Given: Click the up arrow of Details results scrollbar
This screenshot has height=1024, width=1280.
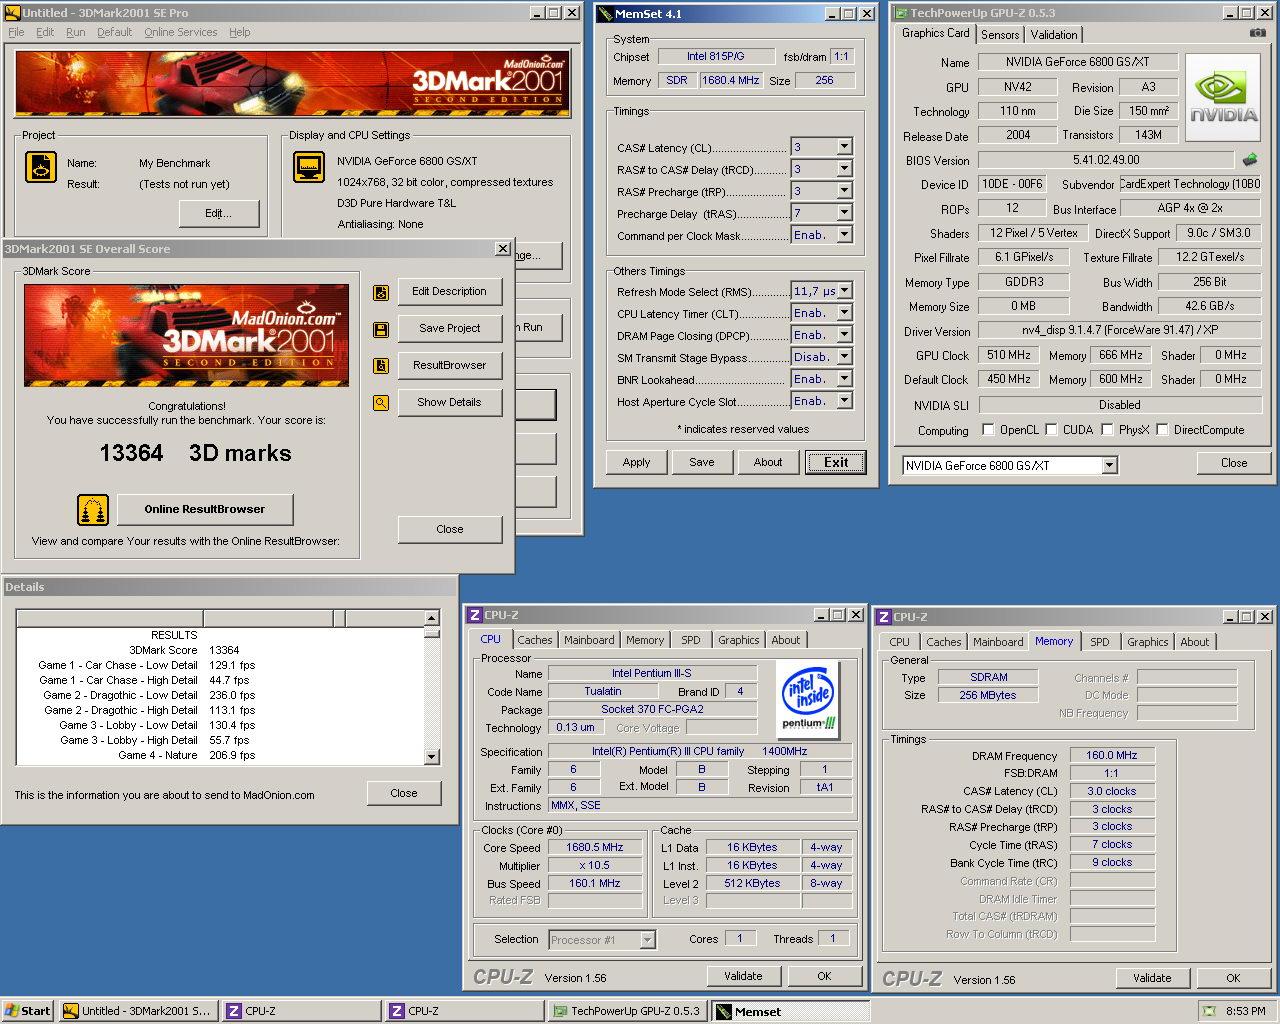Looking at the screenshot, I should pyautogui.click(x=432, y=618).
